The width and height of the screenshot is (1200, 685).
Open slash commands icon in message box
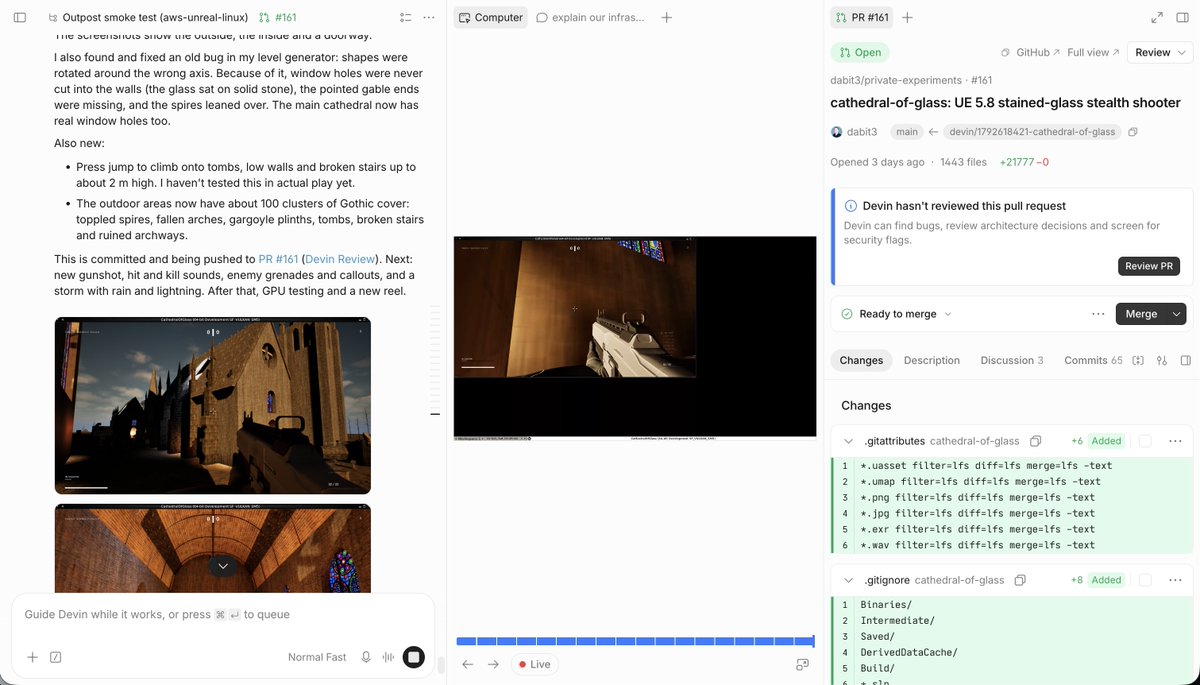click(x=55, y=657)
